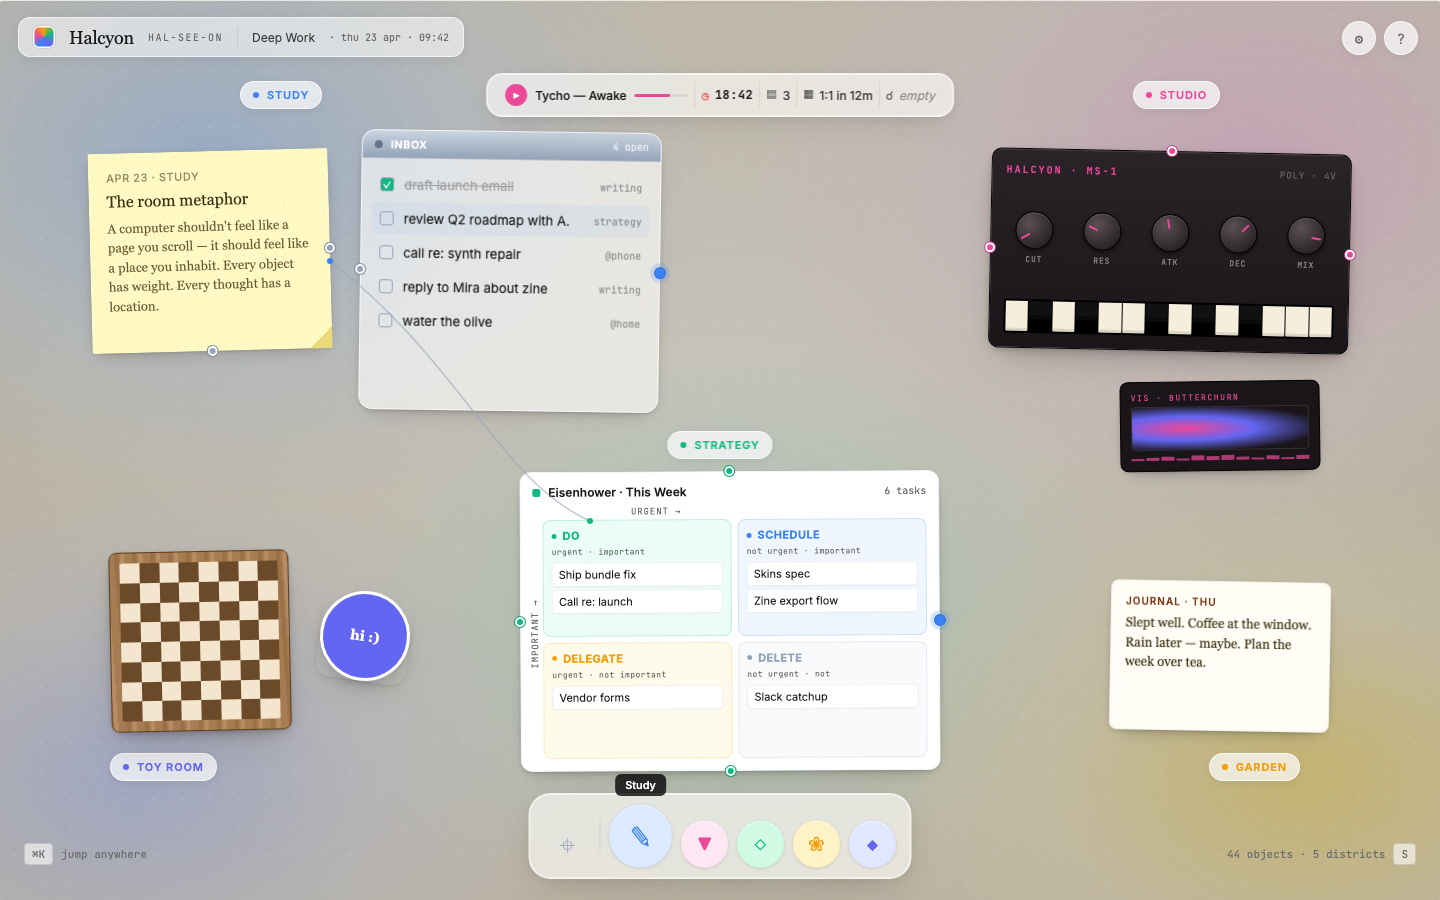1440x900 pixels.
Task: Open the Garden district flower icon
Action: pos(816,844)
